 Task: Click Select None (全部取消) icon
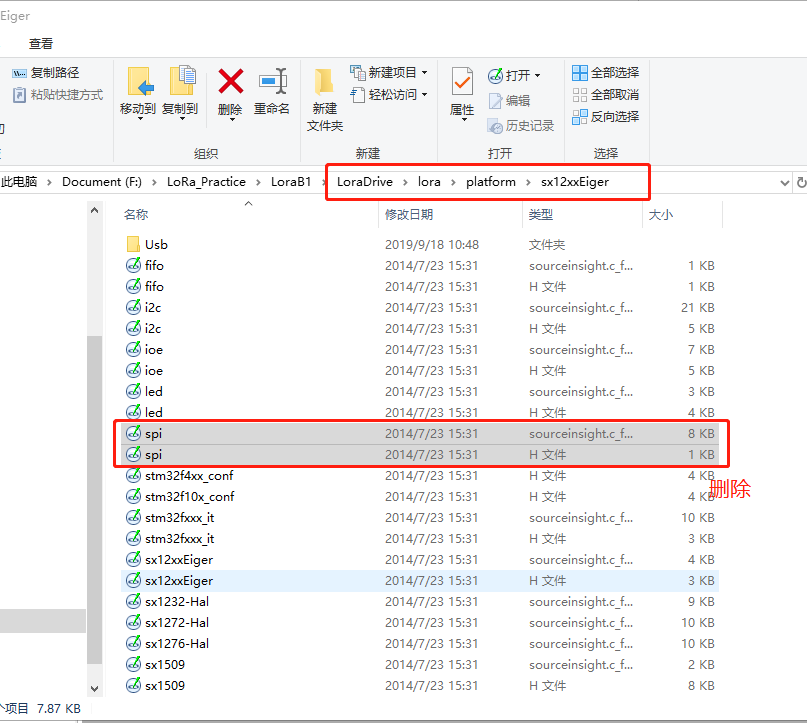[x=580, y=95]
